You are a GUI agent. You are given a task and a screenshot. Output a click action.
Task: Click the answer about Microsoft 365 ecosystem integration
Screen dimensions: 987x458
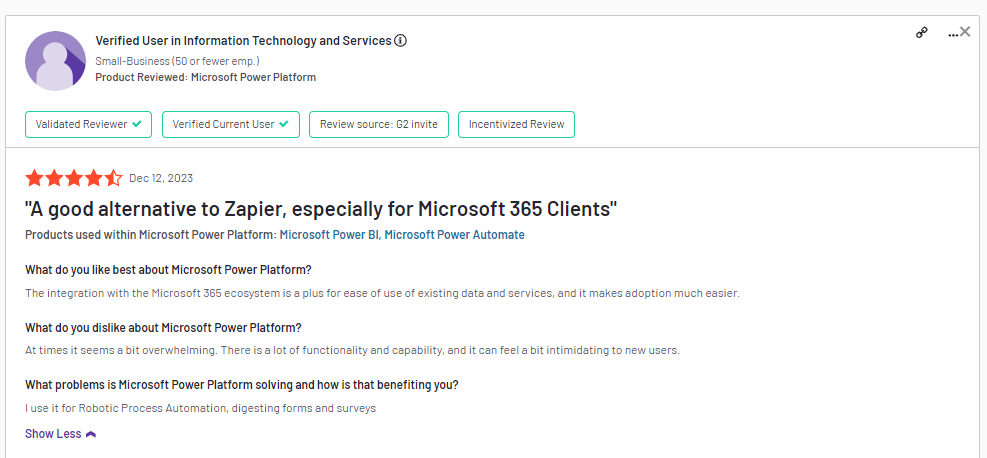pyautogui.click(x=383, y=293)
